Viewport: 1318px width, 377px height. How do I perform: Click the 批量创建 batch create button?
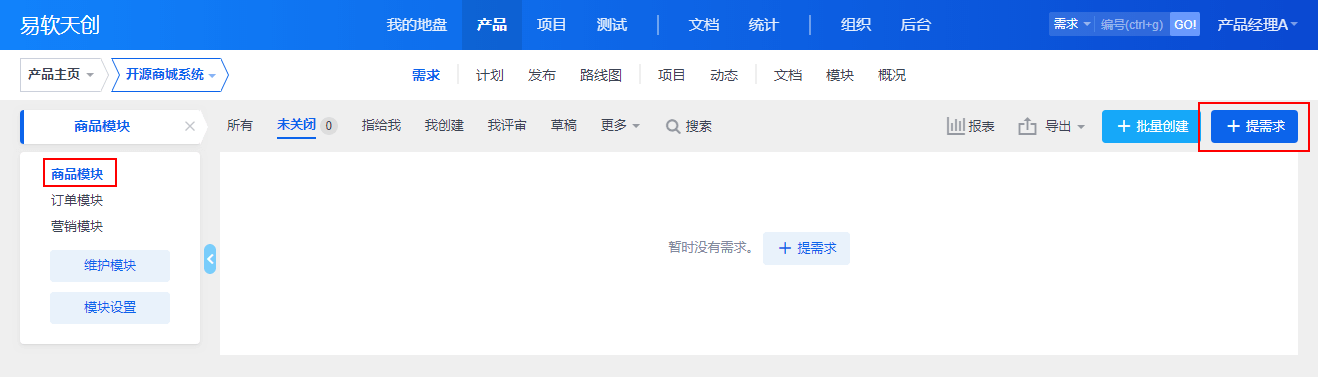pos(1152,126)
